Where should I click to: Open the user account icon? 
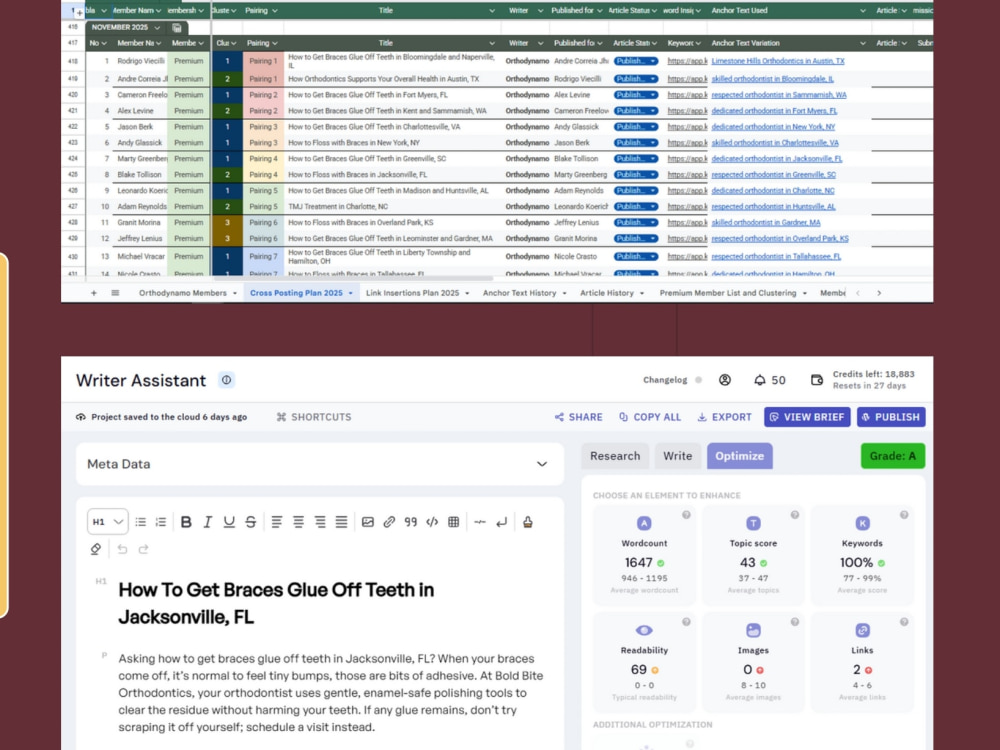pyautogui.click(x=724, y=380)
